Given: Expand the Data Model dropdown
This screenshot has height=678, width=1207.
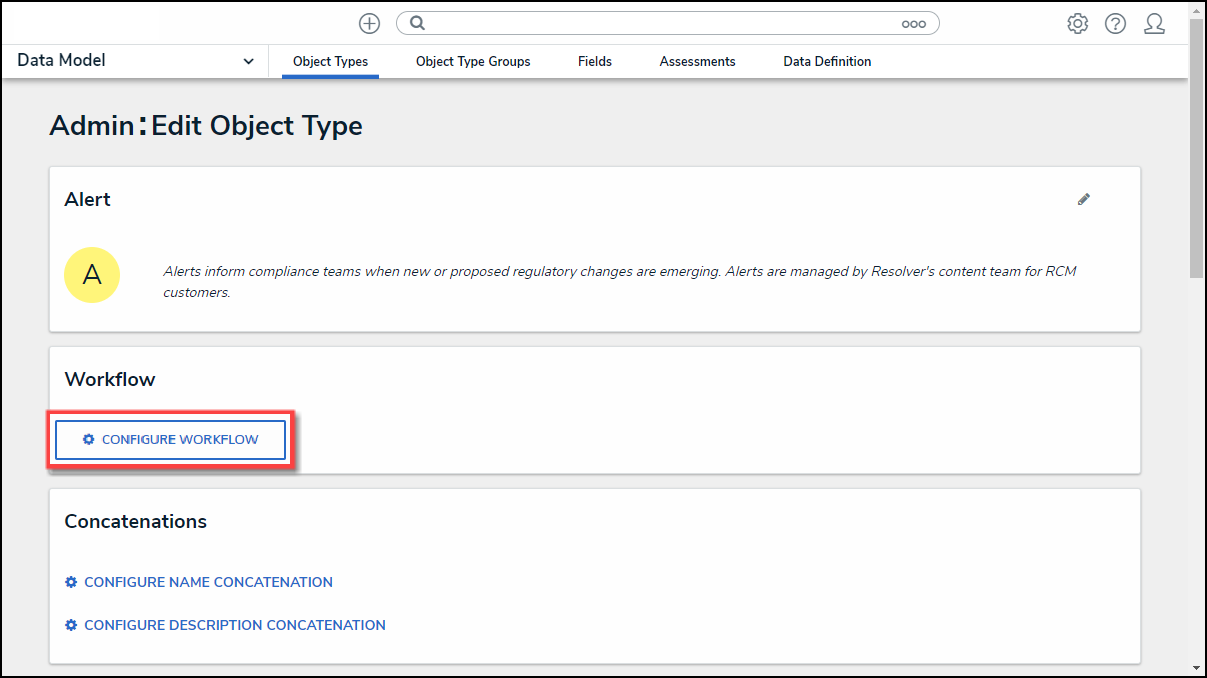Looking at the screenshot, I should click(136, 61).
